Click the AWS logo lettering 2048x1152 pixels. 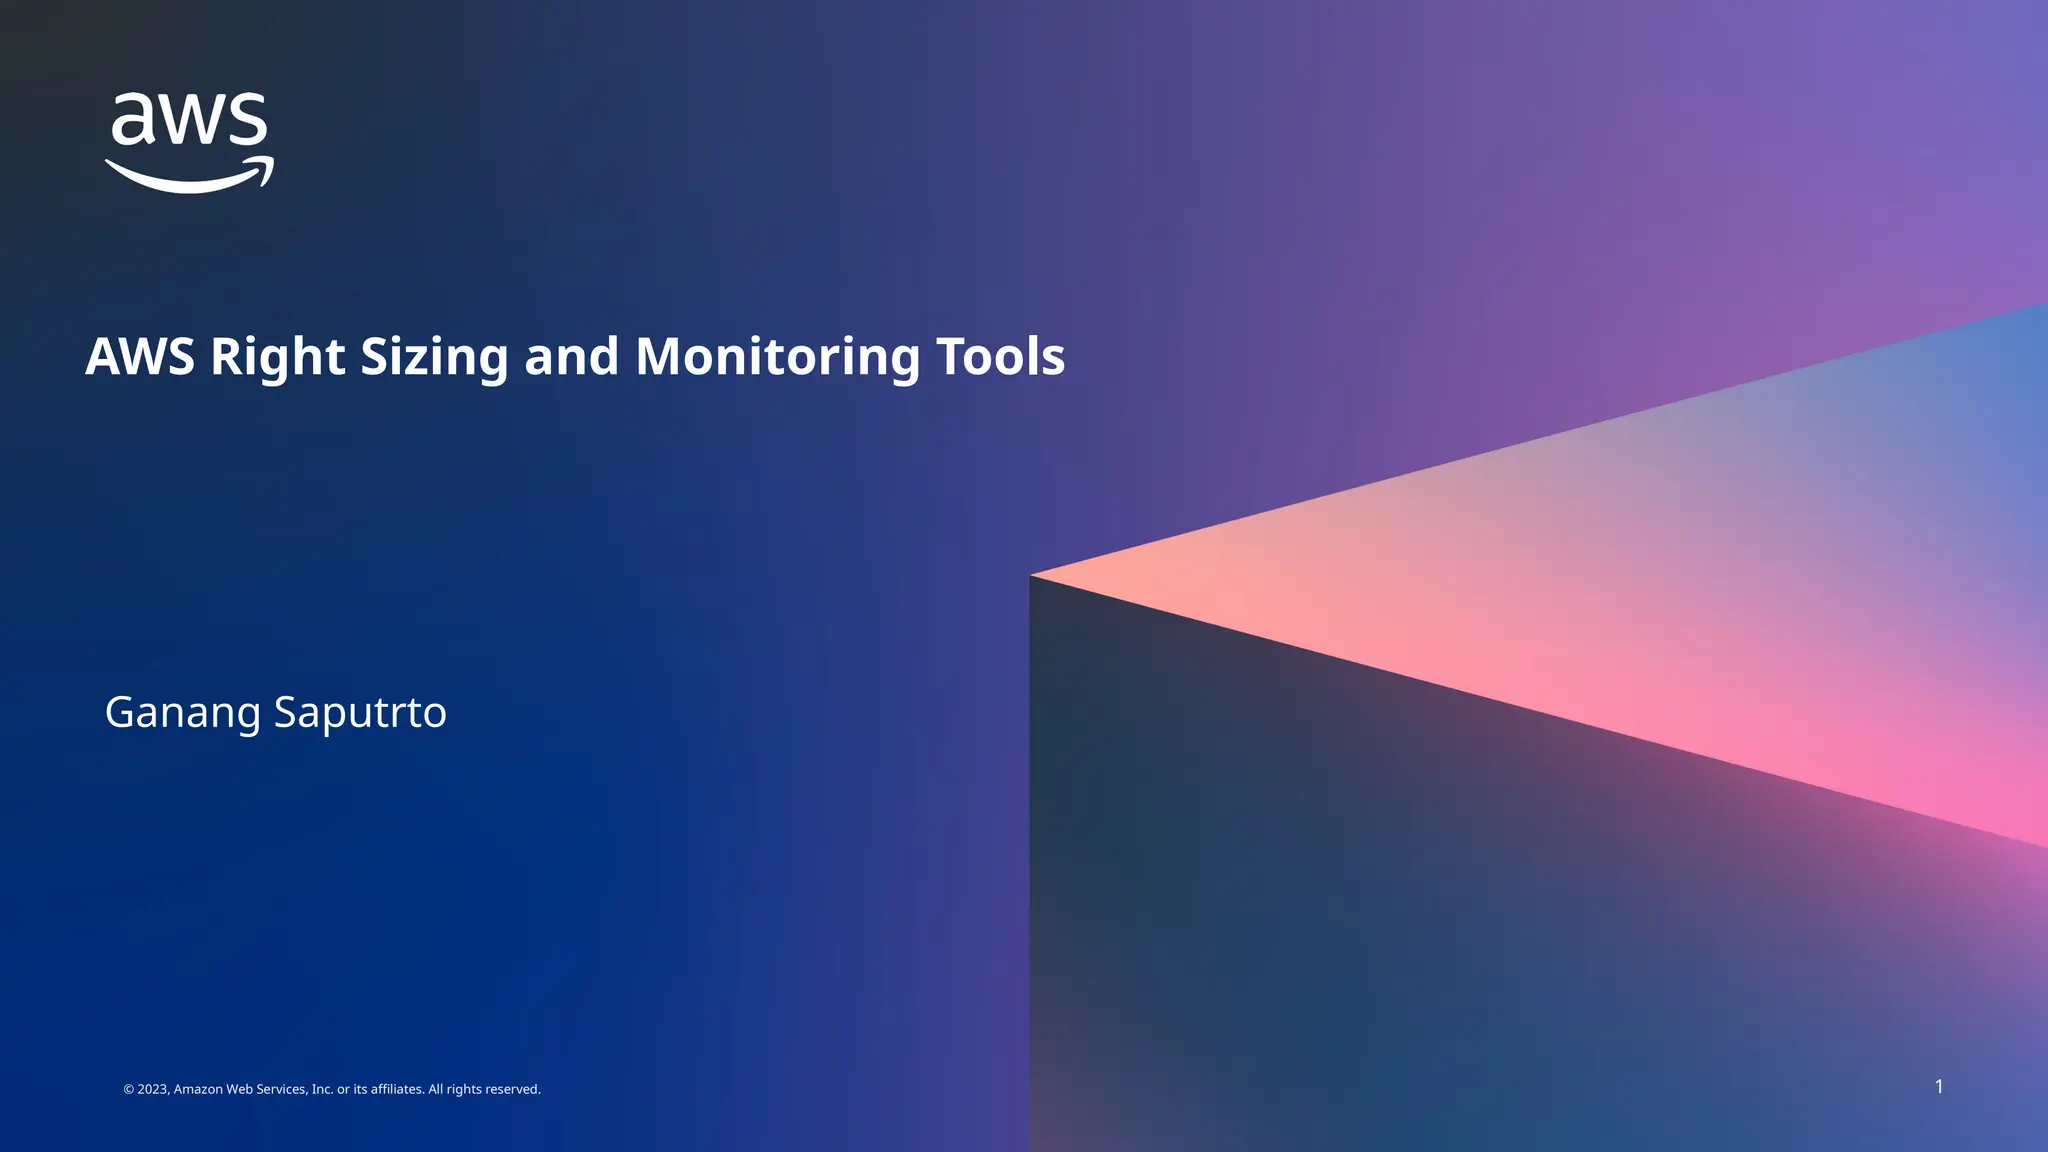coord(189,120)
